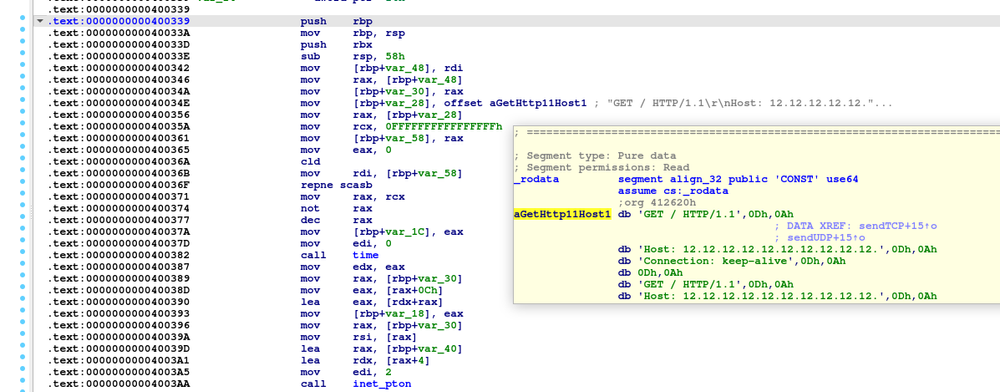
Task: Click 'Segment permissions: Read' comment
Action: [x=601, y=168]
